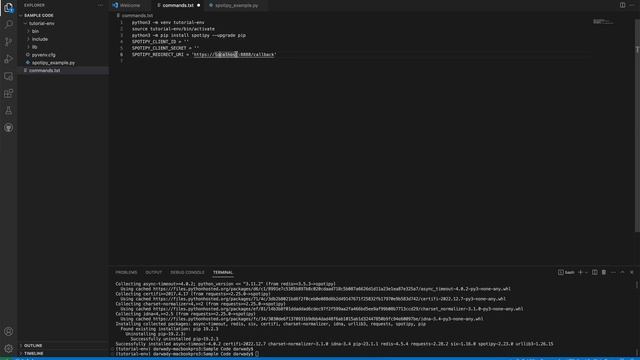Kill terminal with trash icon
The image size is (640, 360).
604,272
